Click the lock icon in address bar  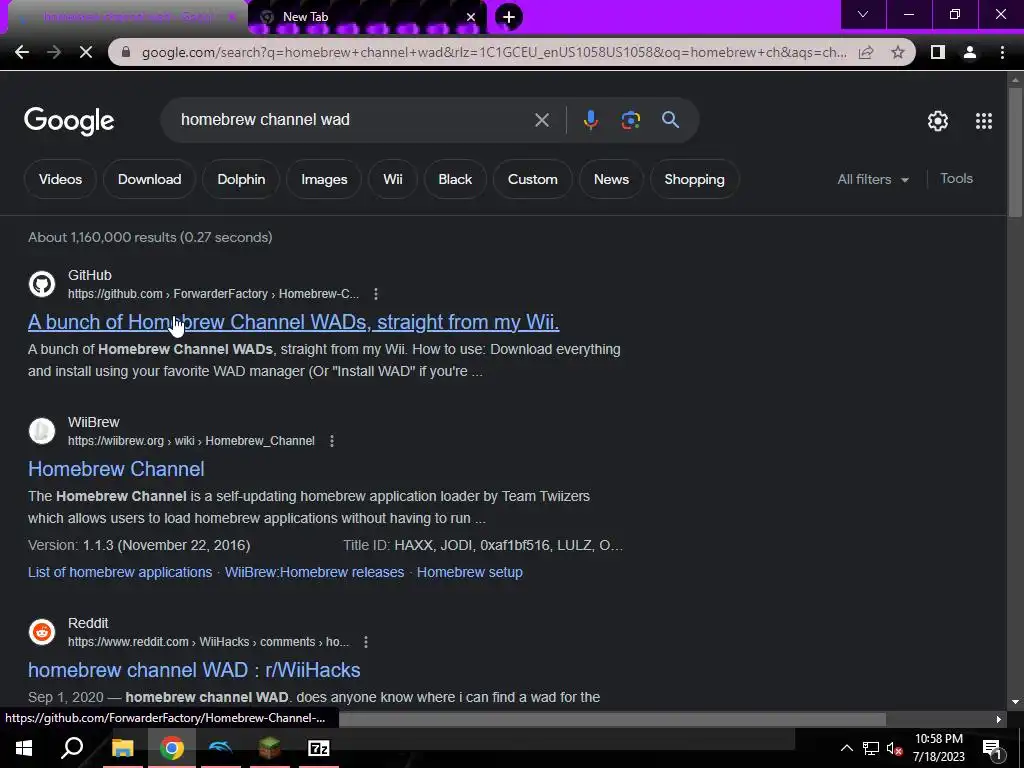126,52
